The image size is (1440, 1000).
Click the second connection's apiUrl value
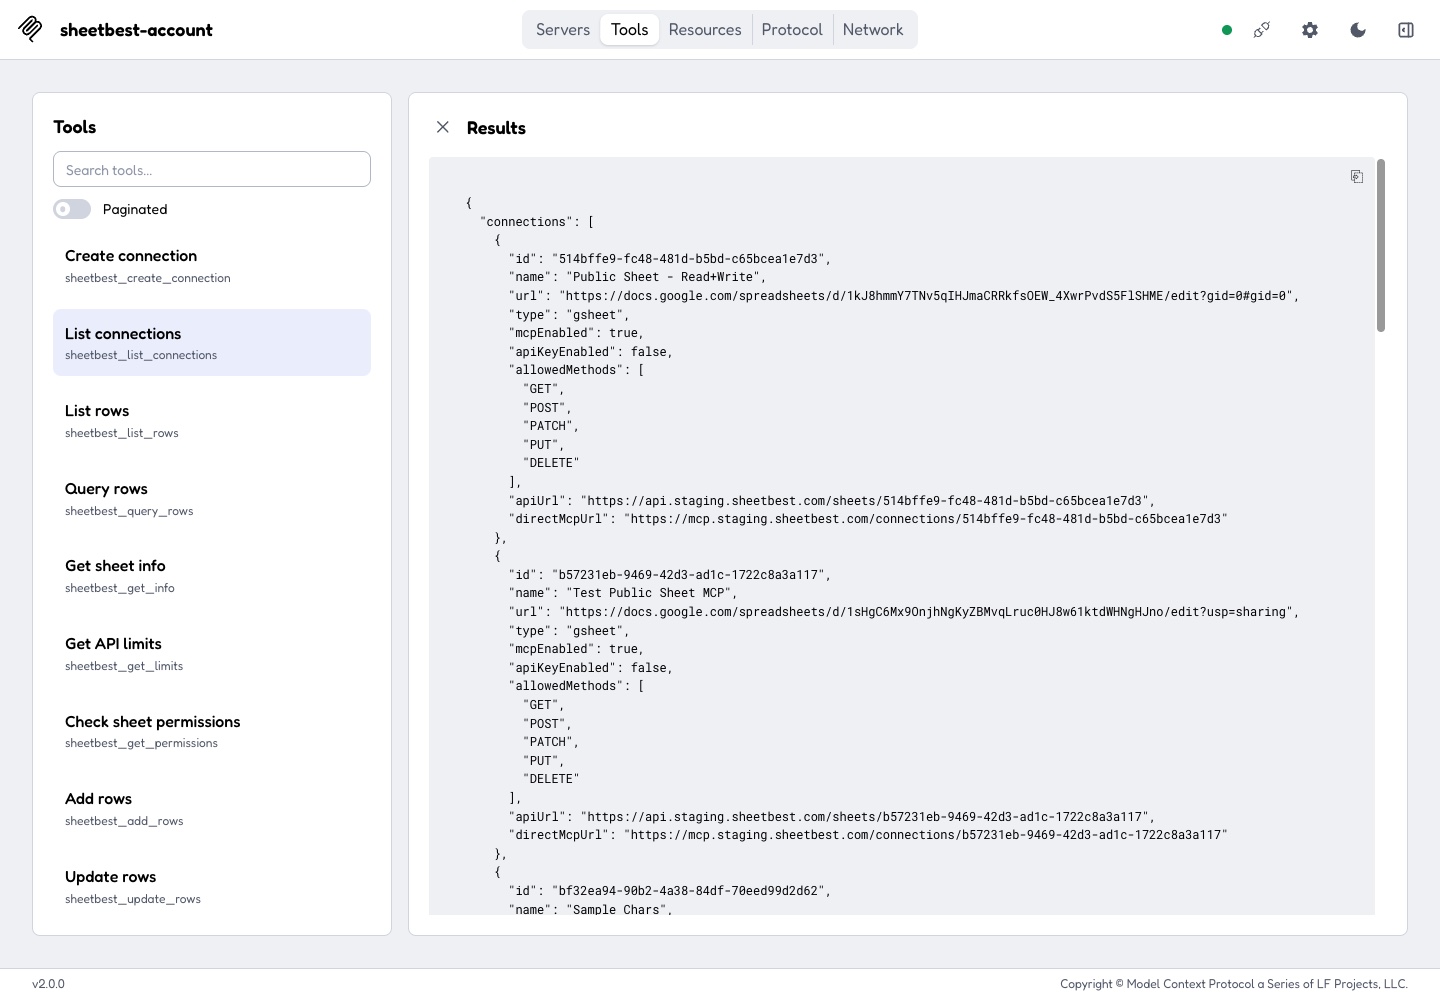[x=864, y=817]
